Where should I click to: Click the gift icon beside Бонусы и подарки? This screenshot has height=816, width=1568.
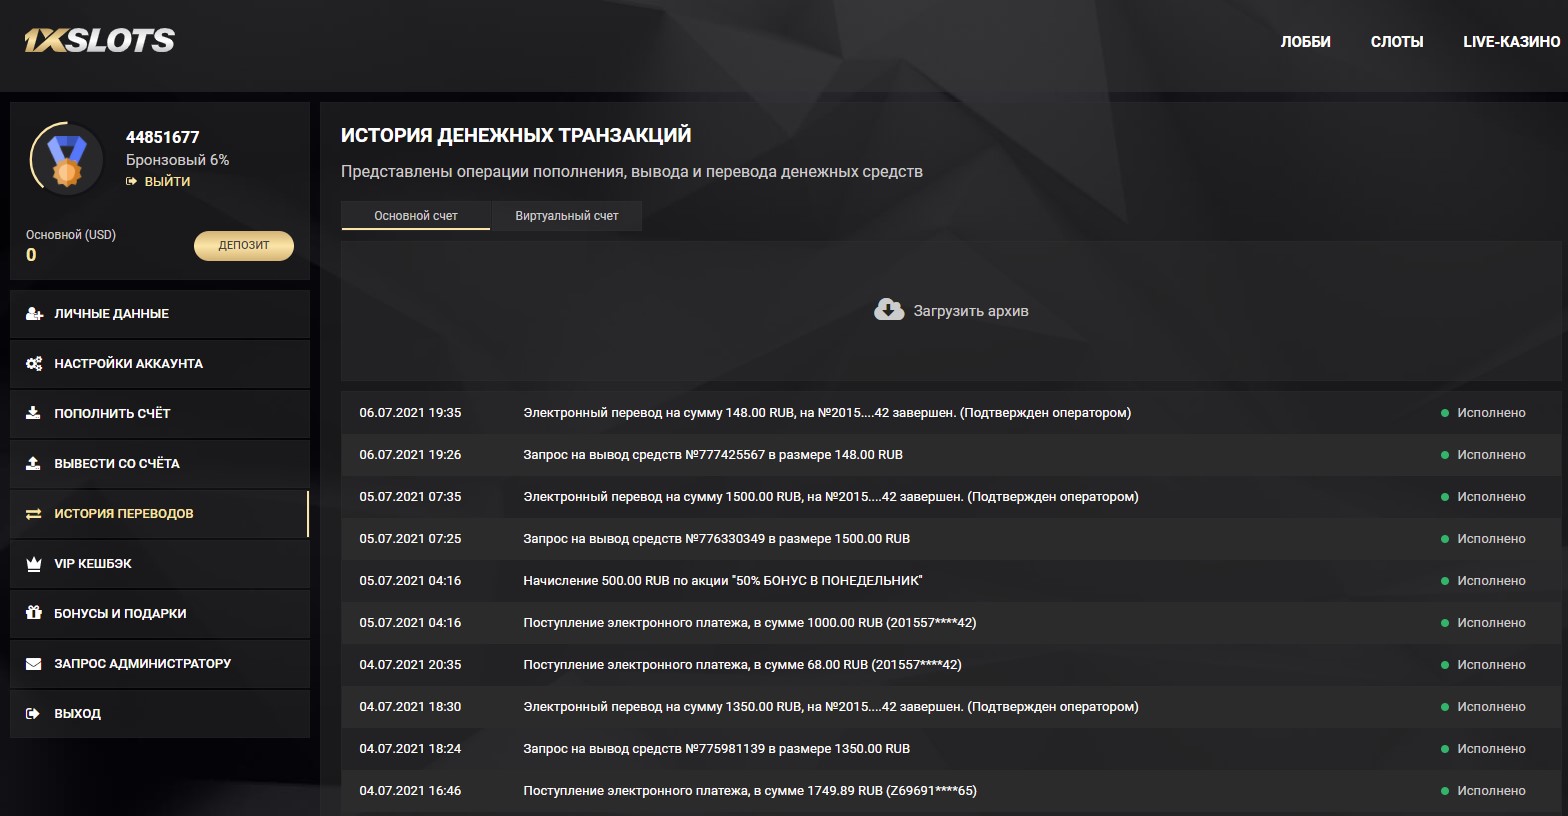point(33,613)
